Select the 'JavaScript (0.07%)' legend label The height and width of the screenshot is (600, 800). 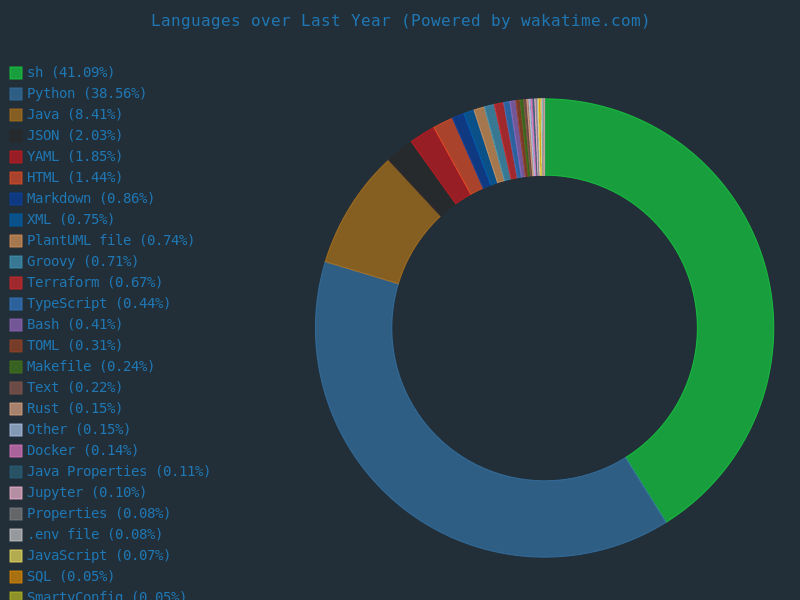point(98,555)
